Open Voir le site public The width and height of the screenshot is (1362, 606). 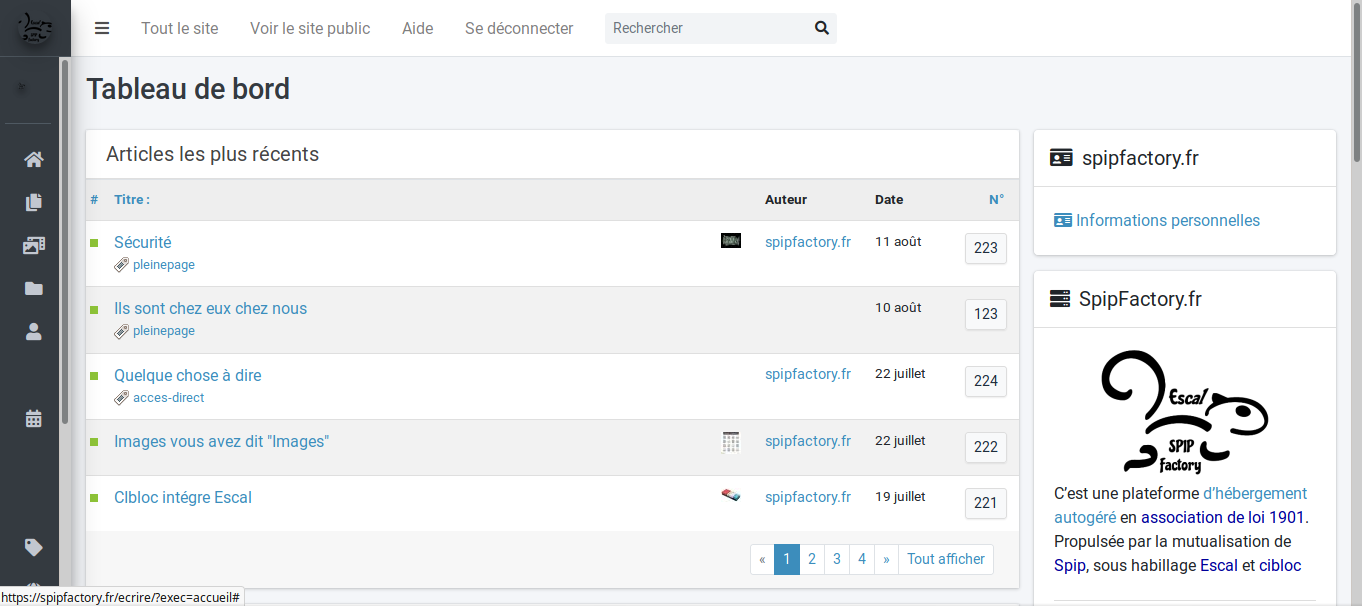tap(310, 28)
